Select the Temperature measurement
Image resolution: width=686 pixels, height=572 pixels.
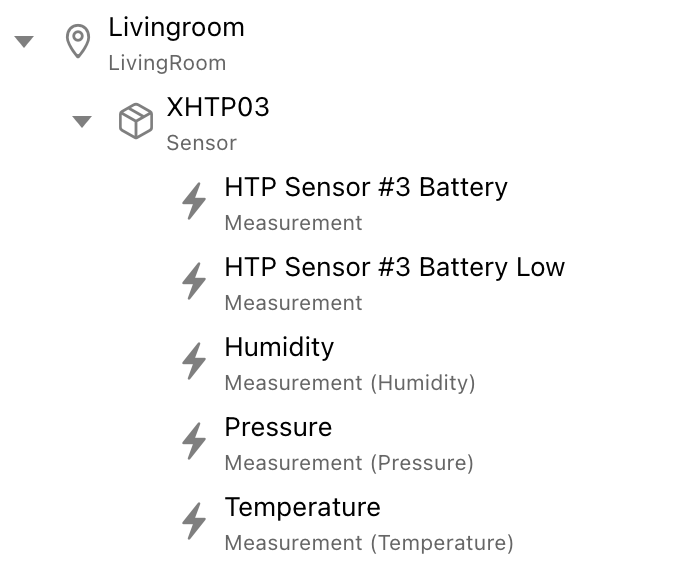pyautogui.click(x=302, y=508)
